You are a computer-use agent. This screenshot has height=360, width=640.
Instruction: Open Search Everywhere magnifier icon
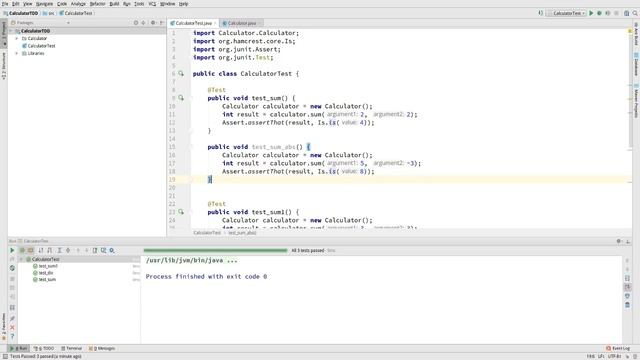(x=635, y=13)
